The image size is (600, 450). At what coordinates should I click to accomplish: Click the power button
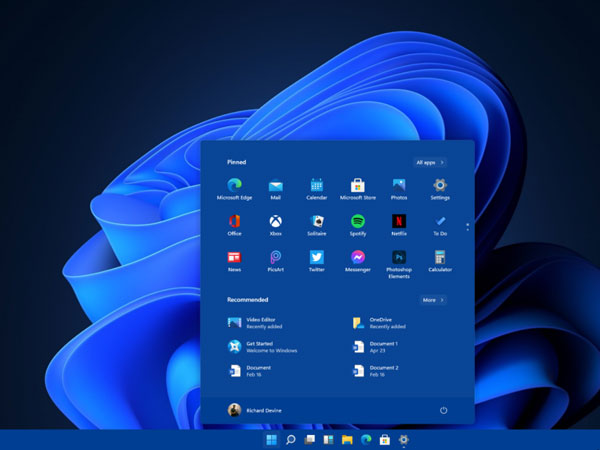pyautogui.click(x=443, y=410)
